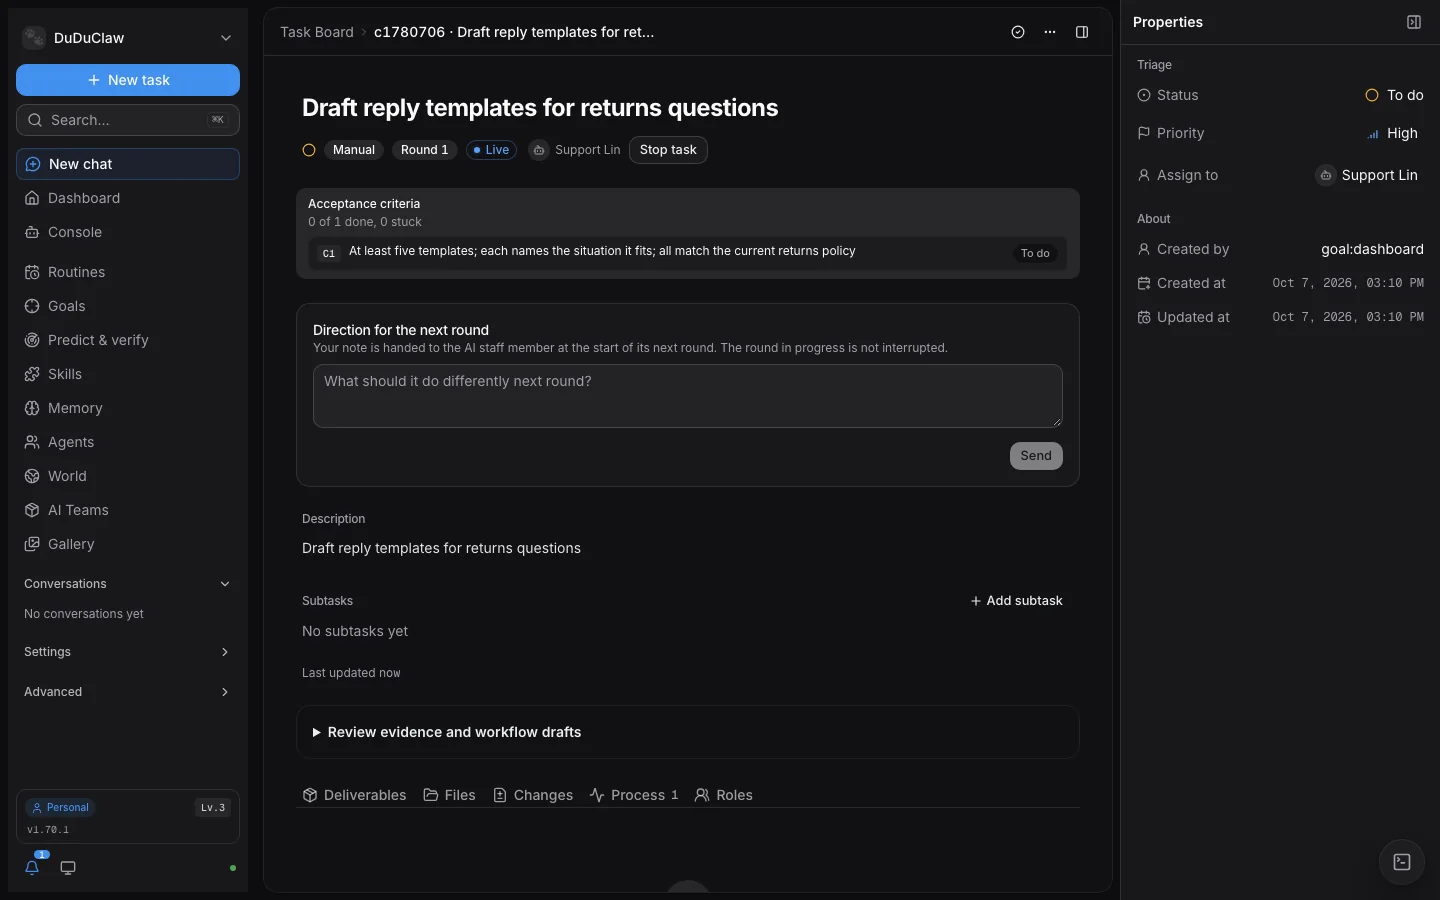Open the Dashboard page from sidebar
This screenshot has height=900, width=1440.
coord(128,198)
